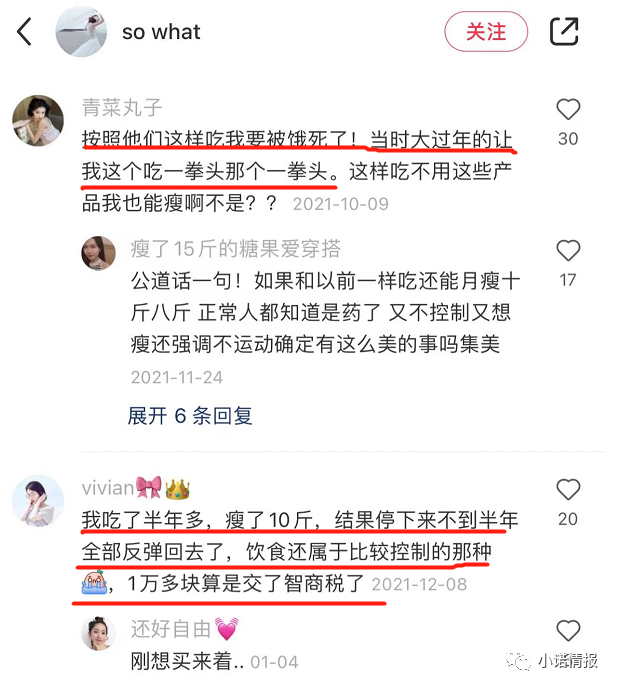Select comment dated 2021-12-08 to reply
The width and height of the screenshot is (617, 688).
coord(300,552)
